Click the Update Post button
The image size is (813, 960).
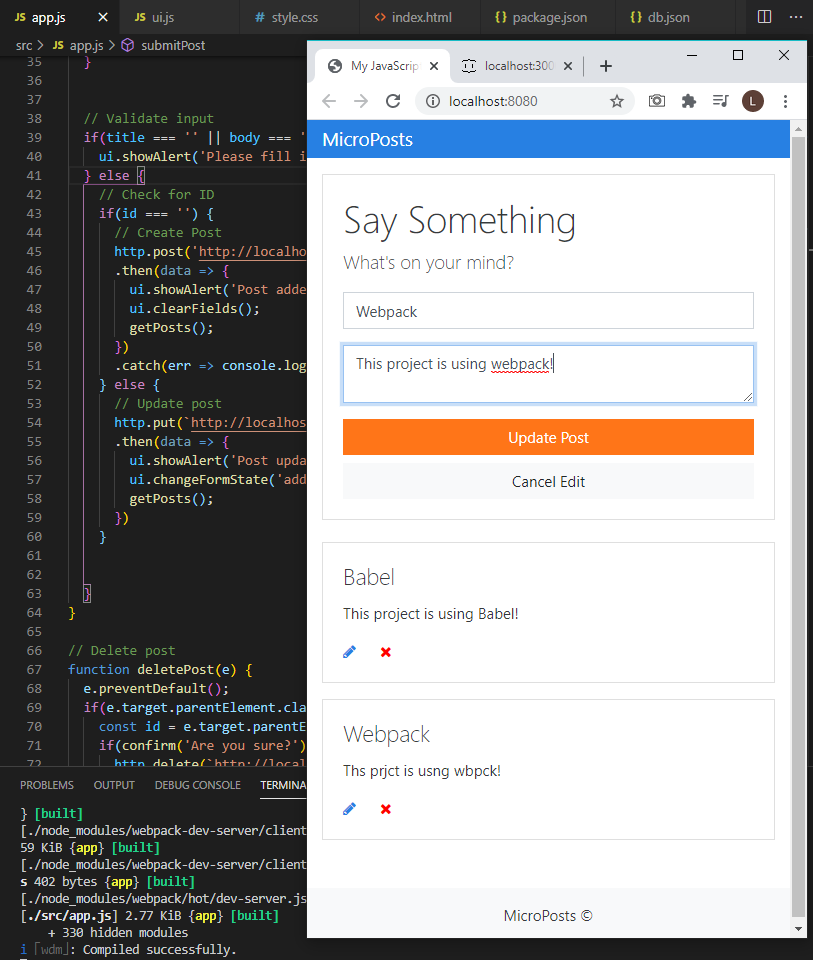point(548,437)
